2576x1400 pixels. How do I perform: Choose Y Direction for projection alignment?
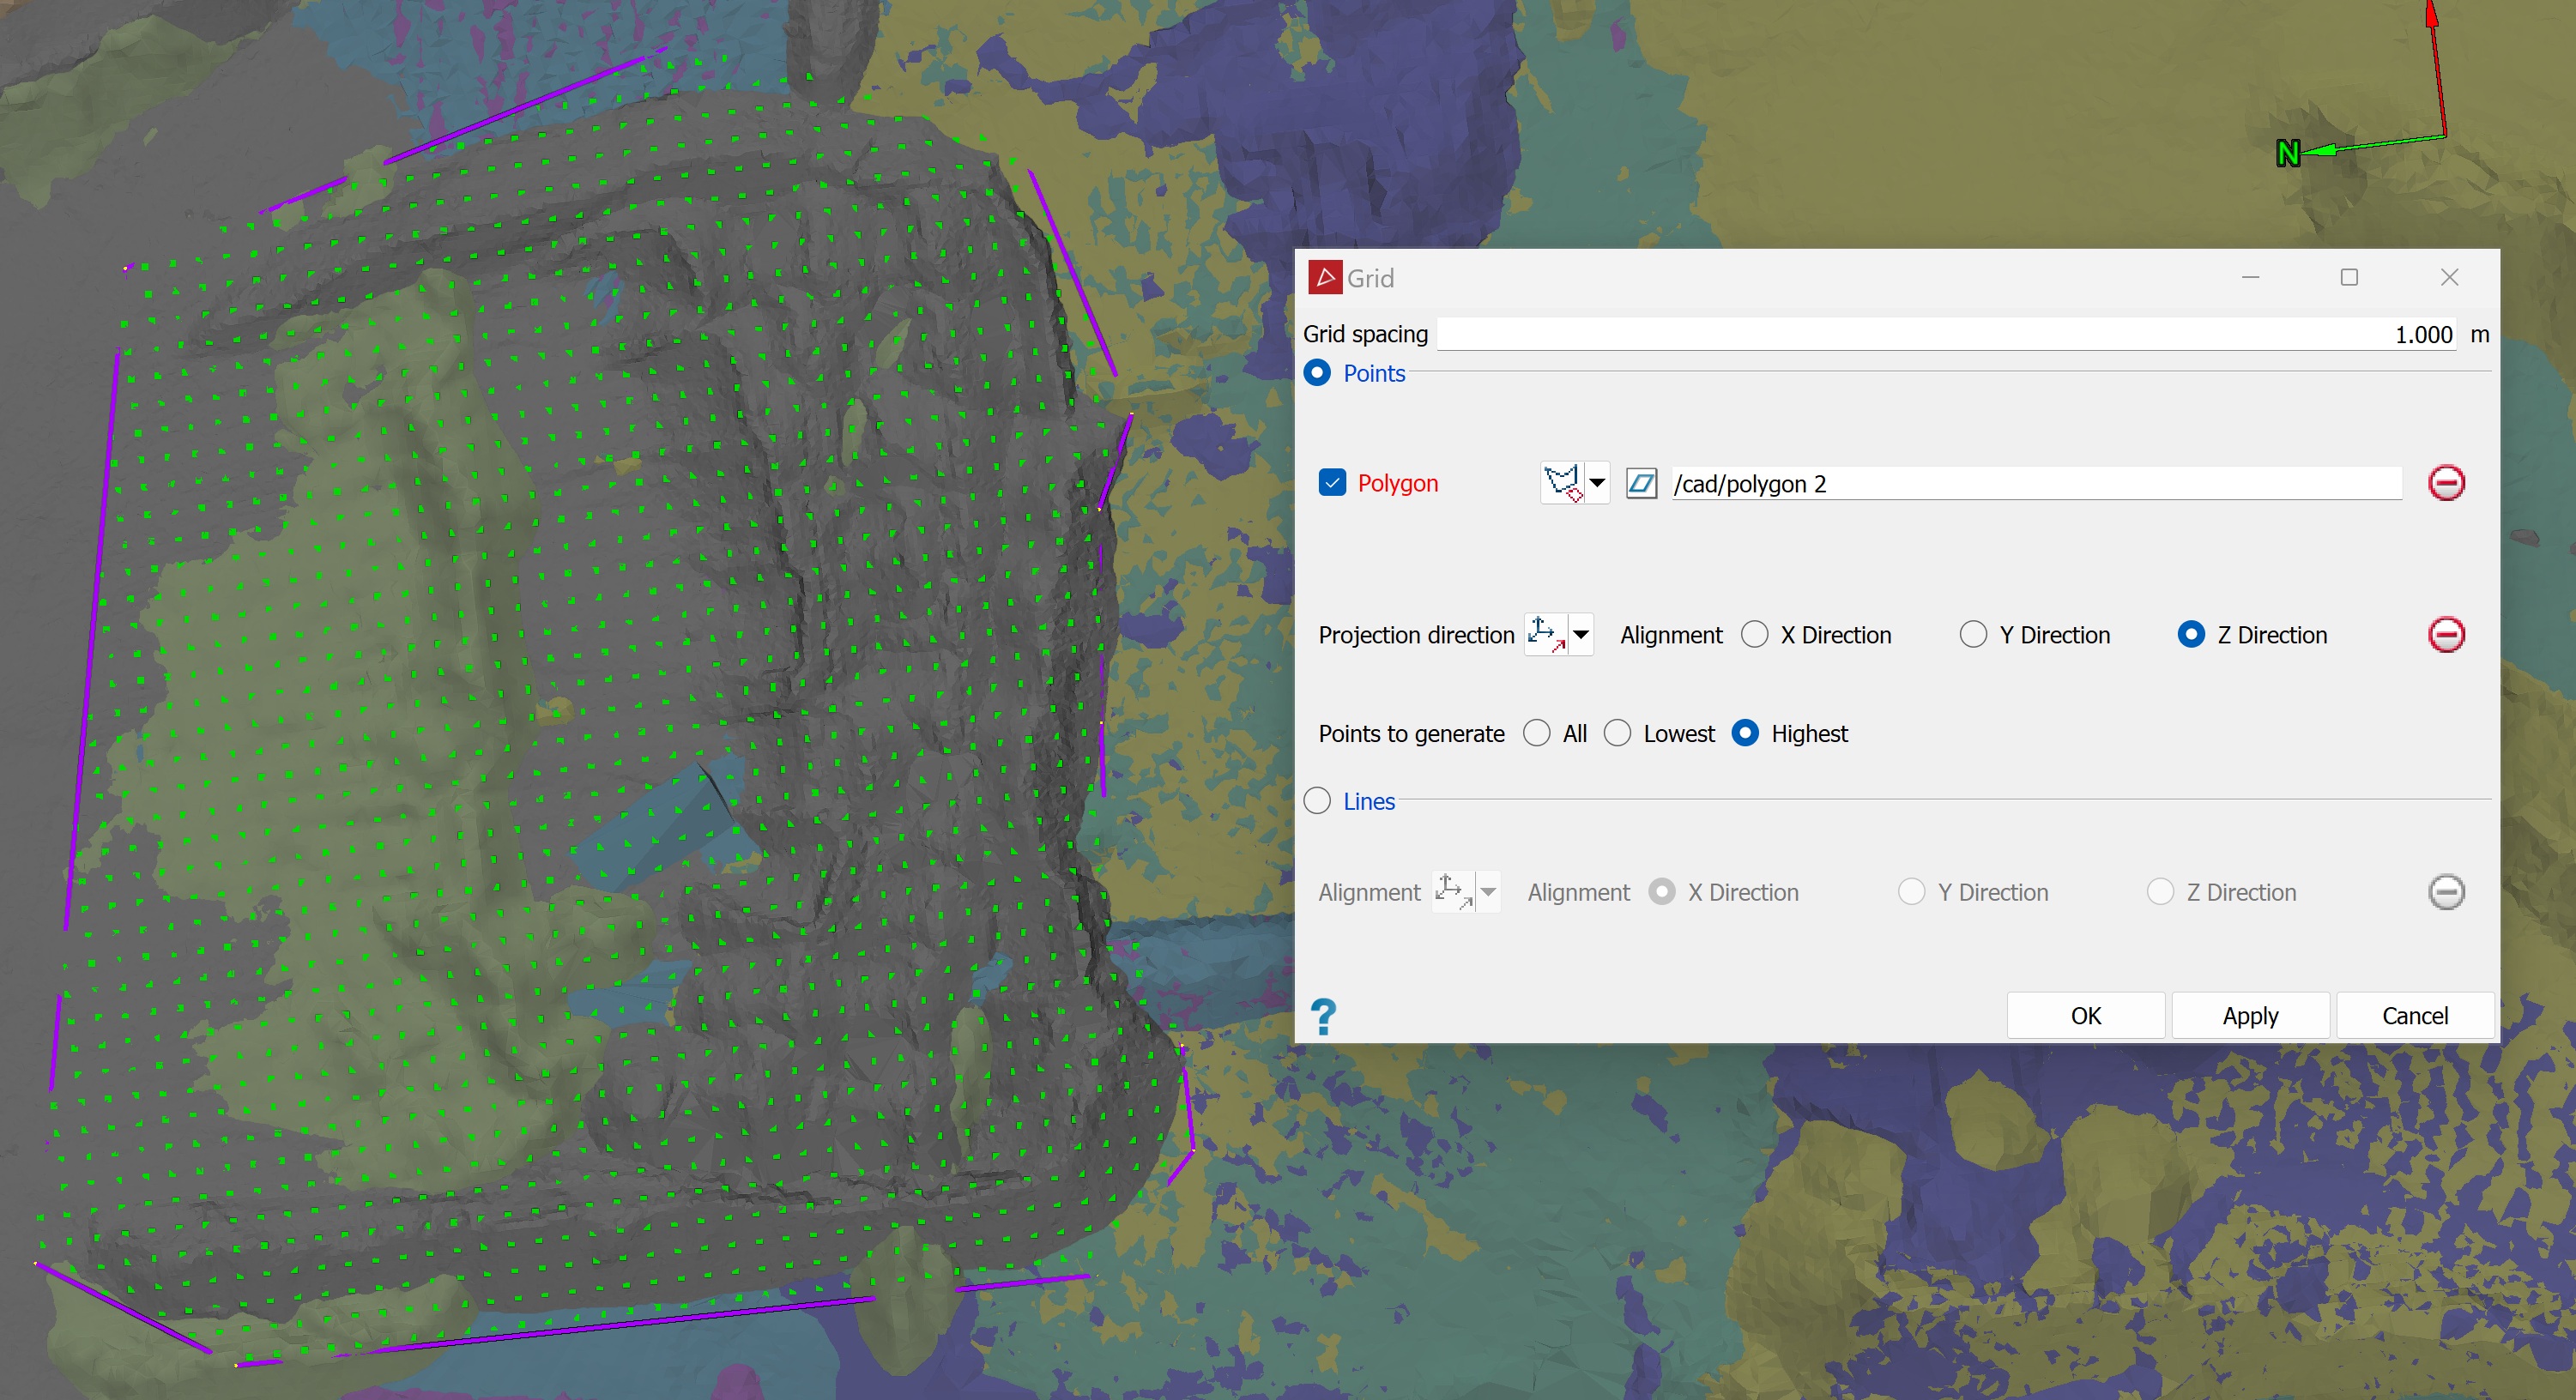(x=1973, y=635)
